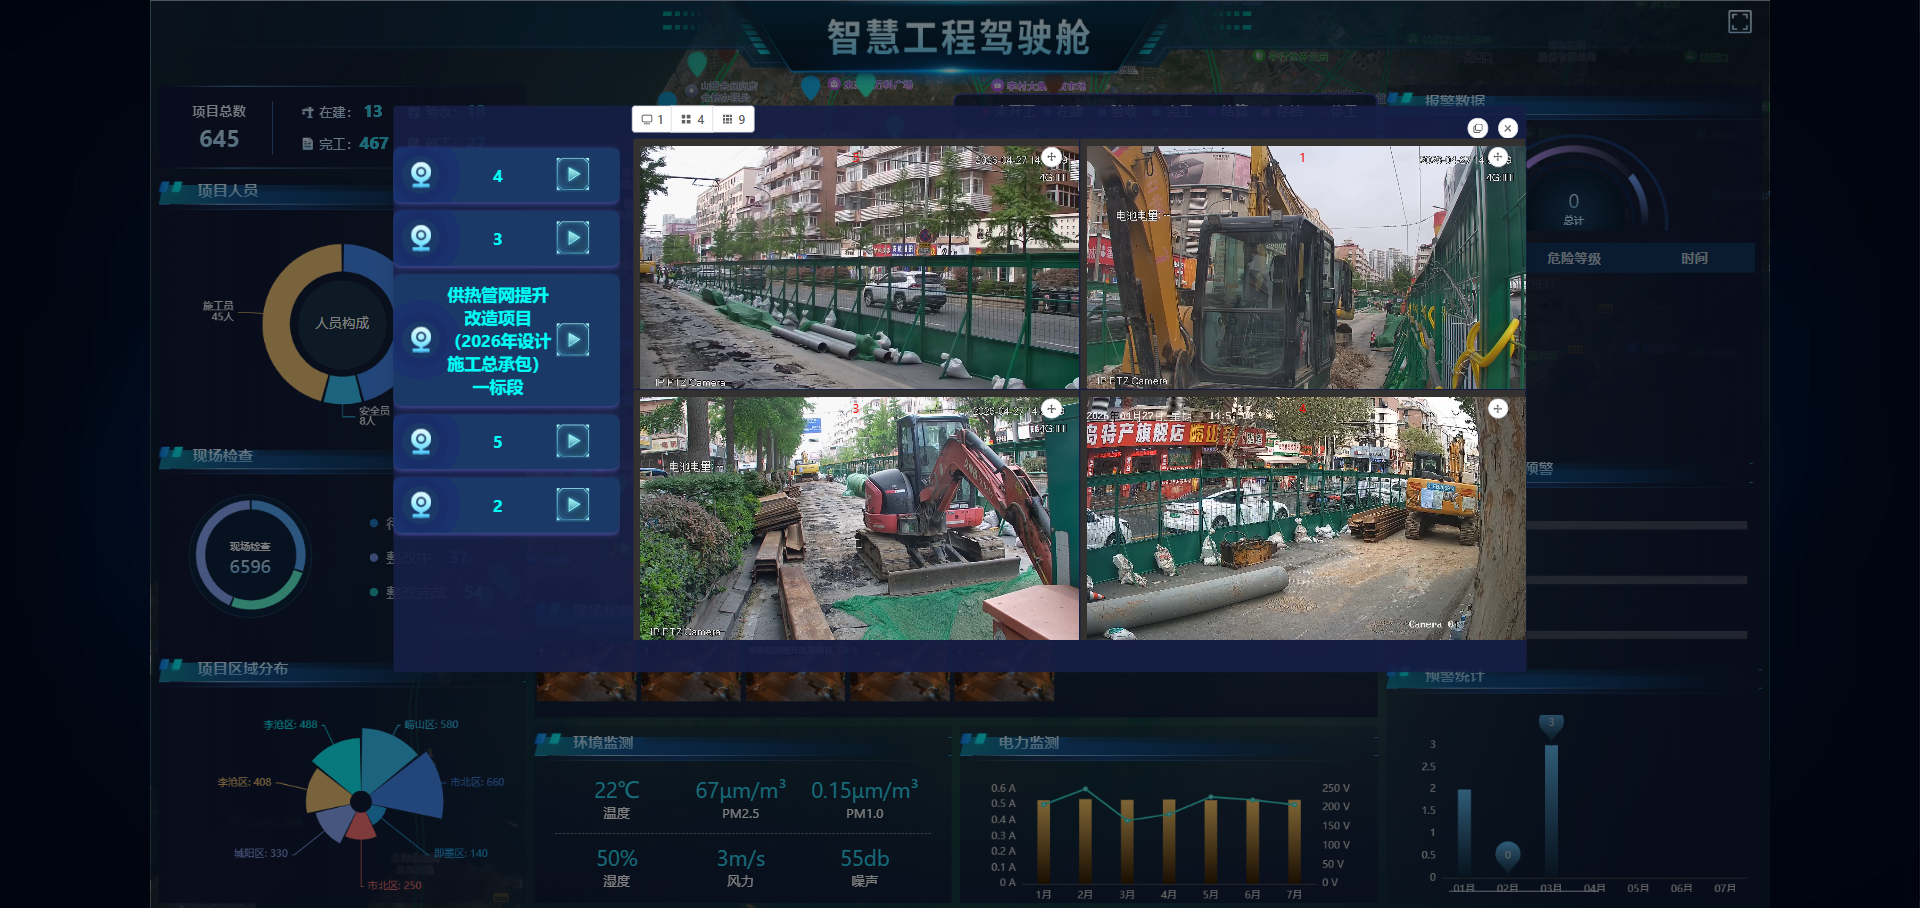Switch to the 9-grid video layout
This screenshot has height=908, width=1920.
click(x=734, y=120)
